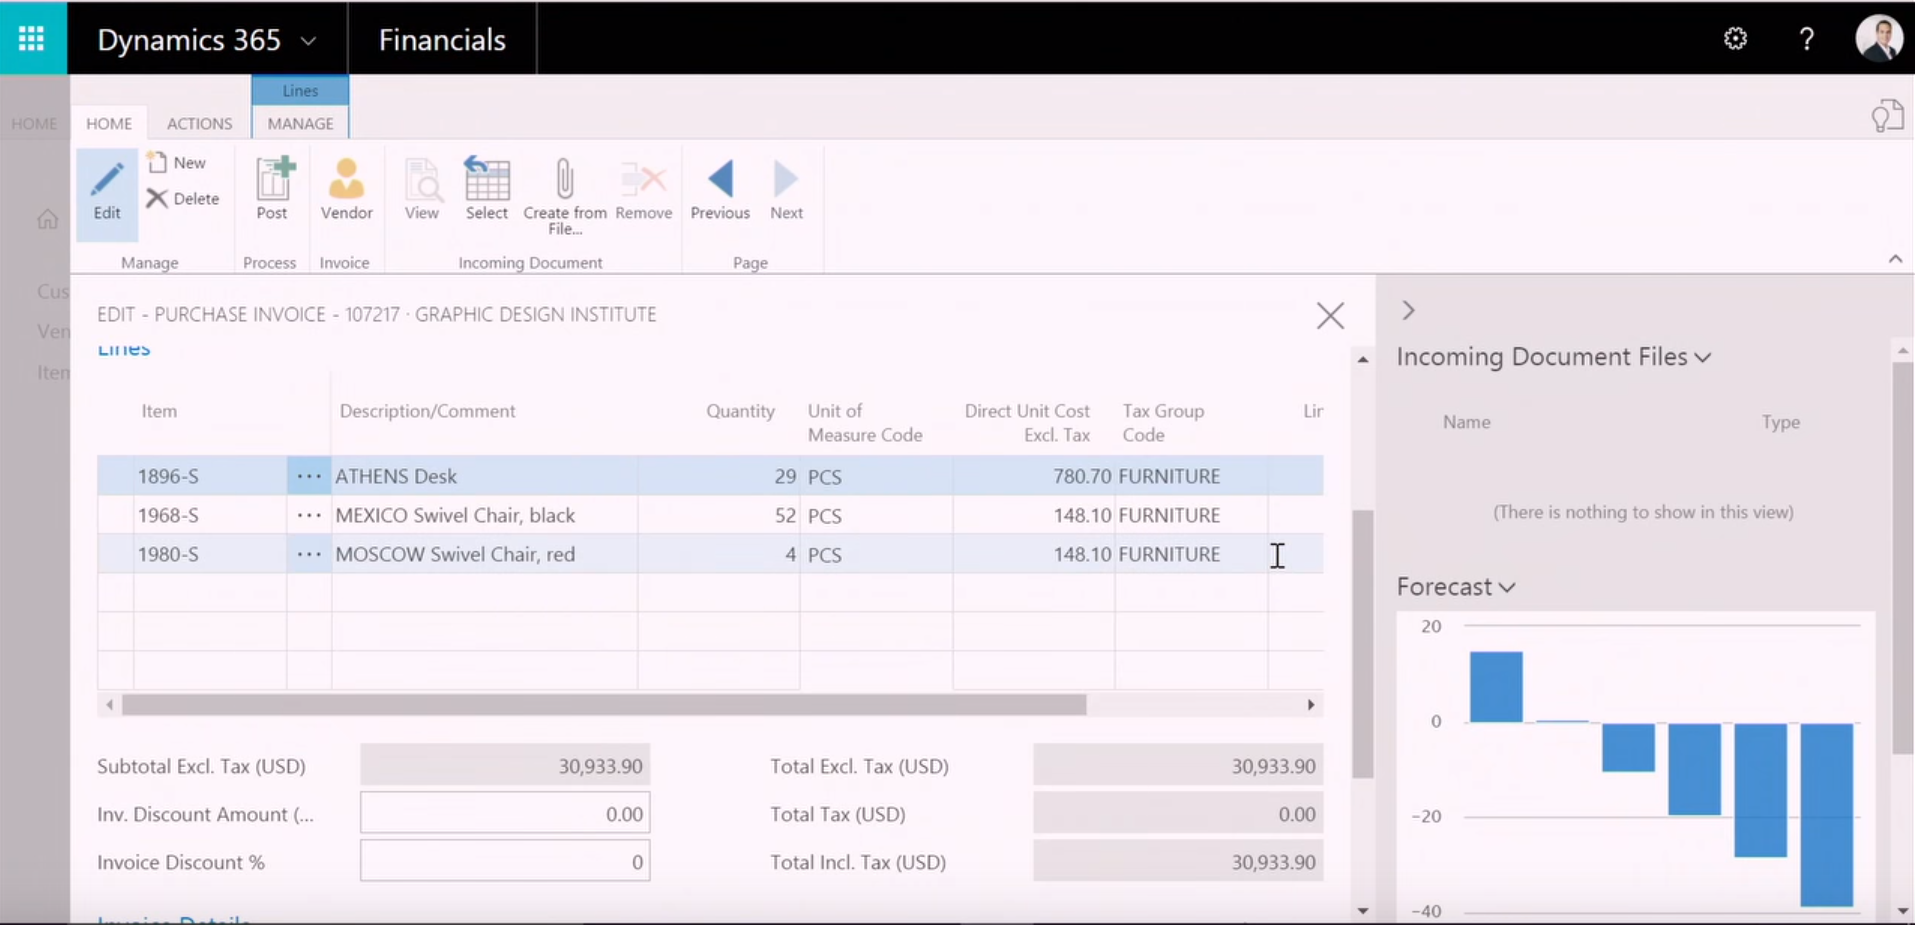Click the quantity 29 cell
The width and height of the screenshot is (1915, 925).
coord(719,476)
